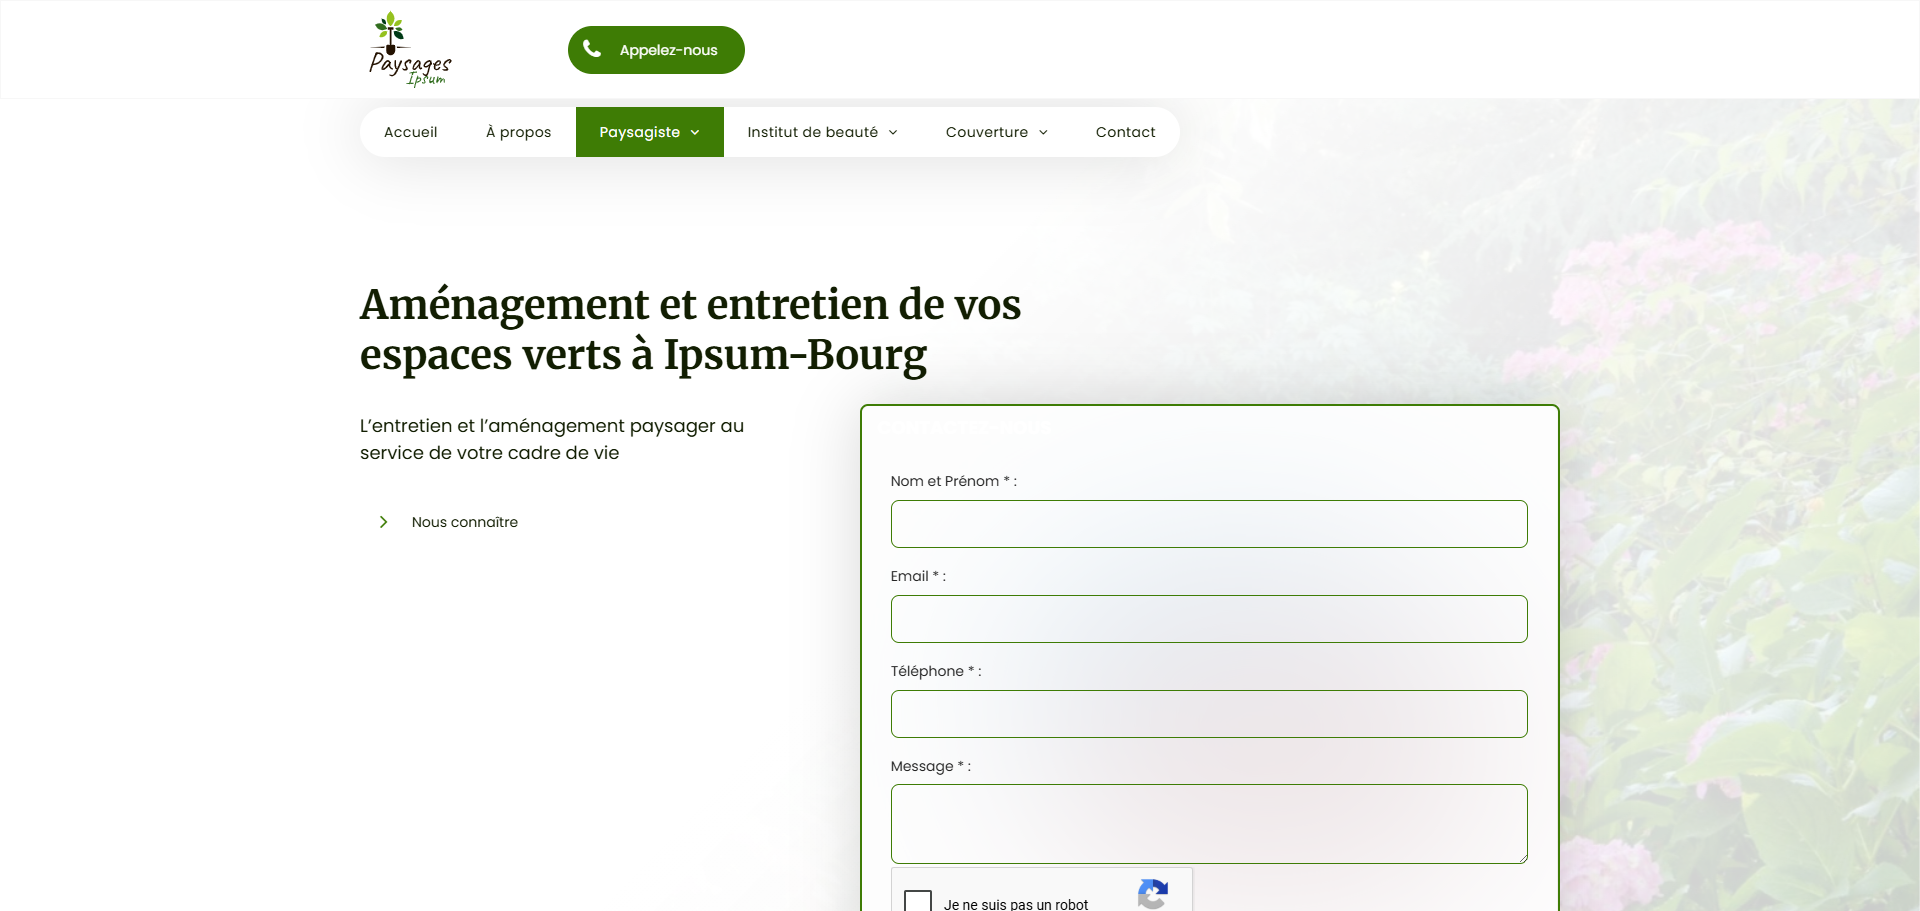The image size is (1920, 911).
Task: Click the phone icon in Appelez-nous button
Action: (x=592, y=49)
